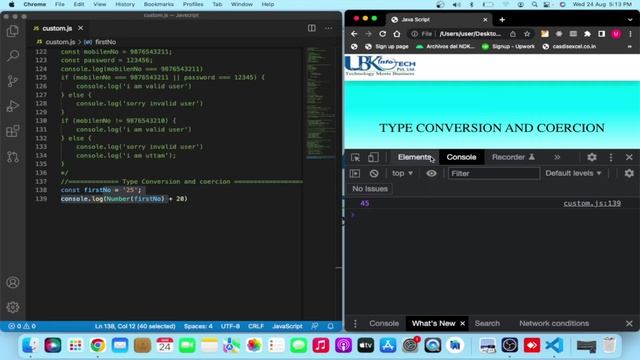Viewport: 640px width, 360px height.
Task: Open the top context dropdown
Action: click(402, 173)
